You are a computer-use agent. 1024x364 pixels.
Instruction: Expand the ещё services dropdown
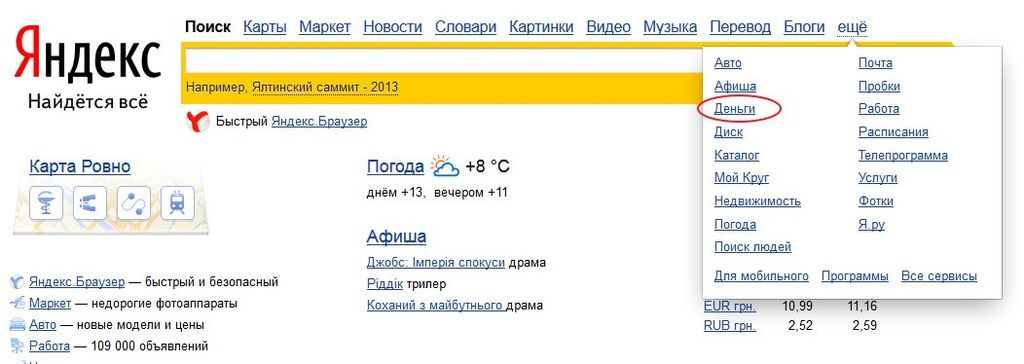(852, 27)
